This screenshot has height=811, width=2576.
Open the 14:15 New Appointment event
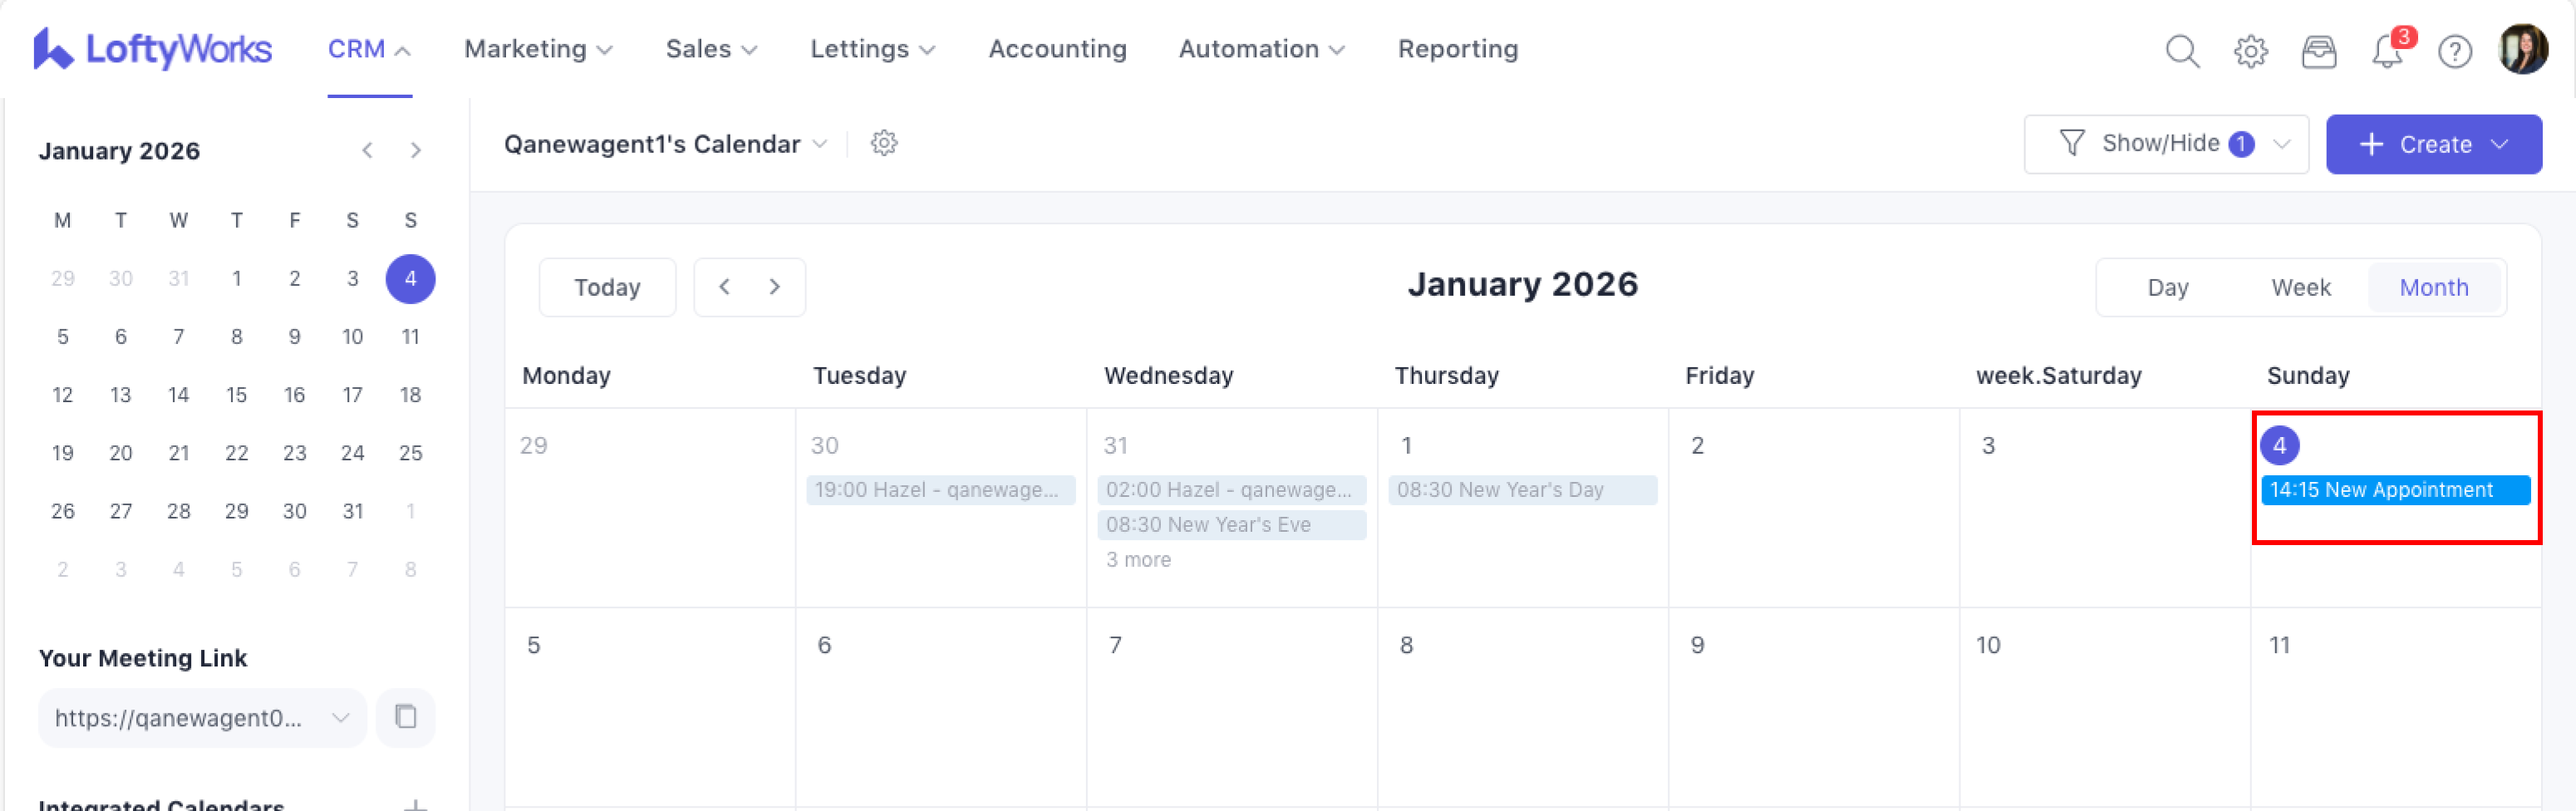click(2394, 490)
